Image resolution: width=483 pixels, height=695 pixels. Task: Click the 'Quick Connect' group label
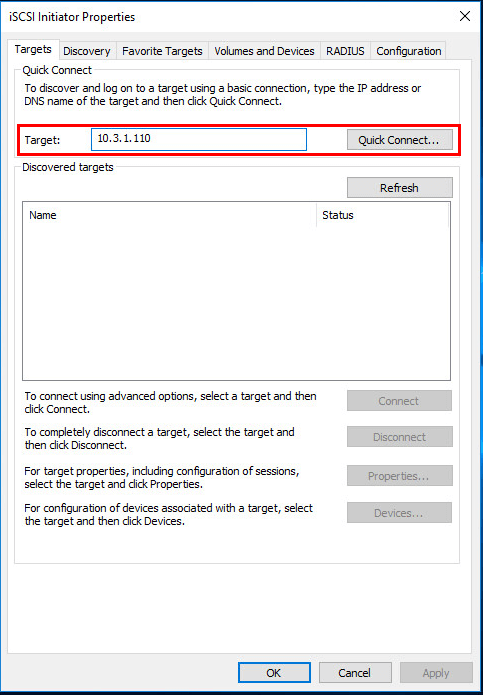click(57, 70)
